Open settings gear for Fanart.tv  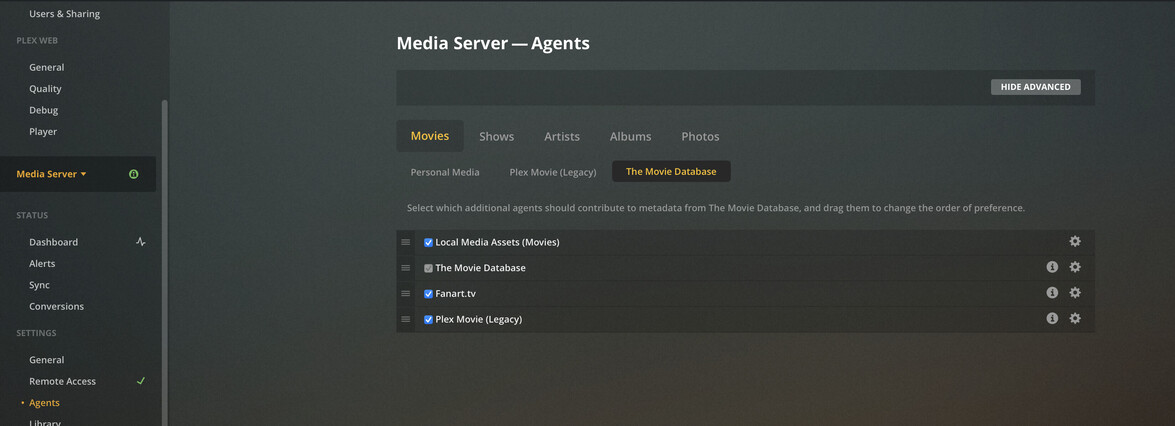click(x=1075, y=292)
